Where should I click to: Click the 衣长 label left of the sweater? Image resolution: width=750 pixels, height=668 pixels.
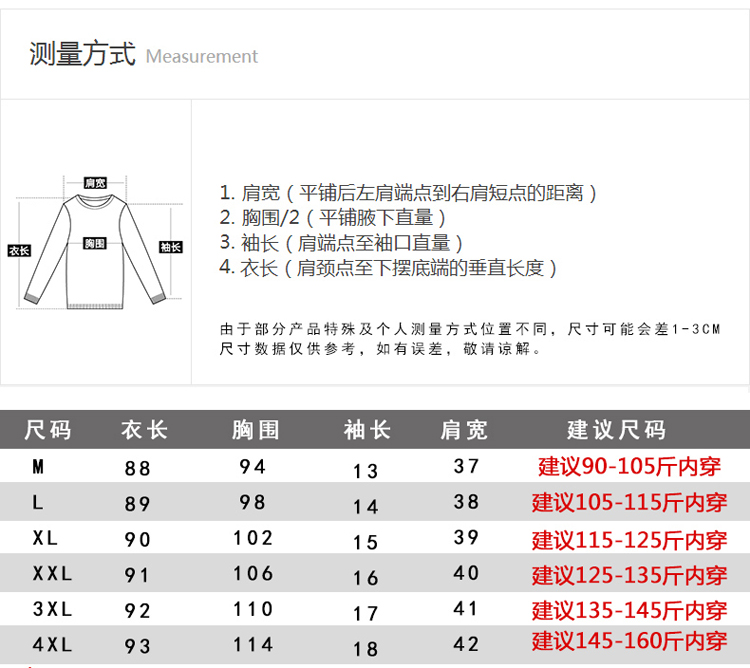click(x=19, y=250)
